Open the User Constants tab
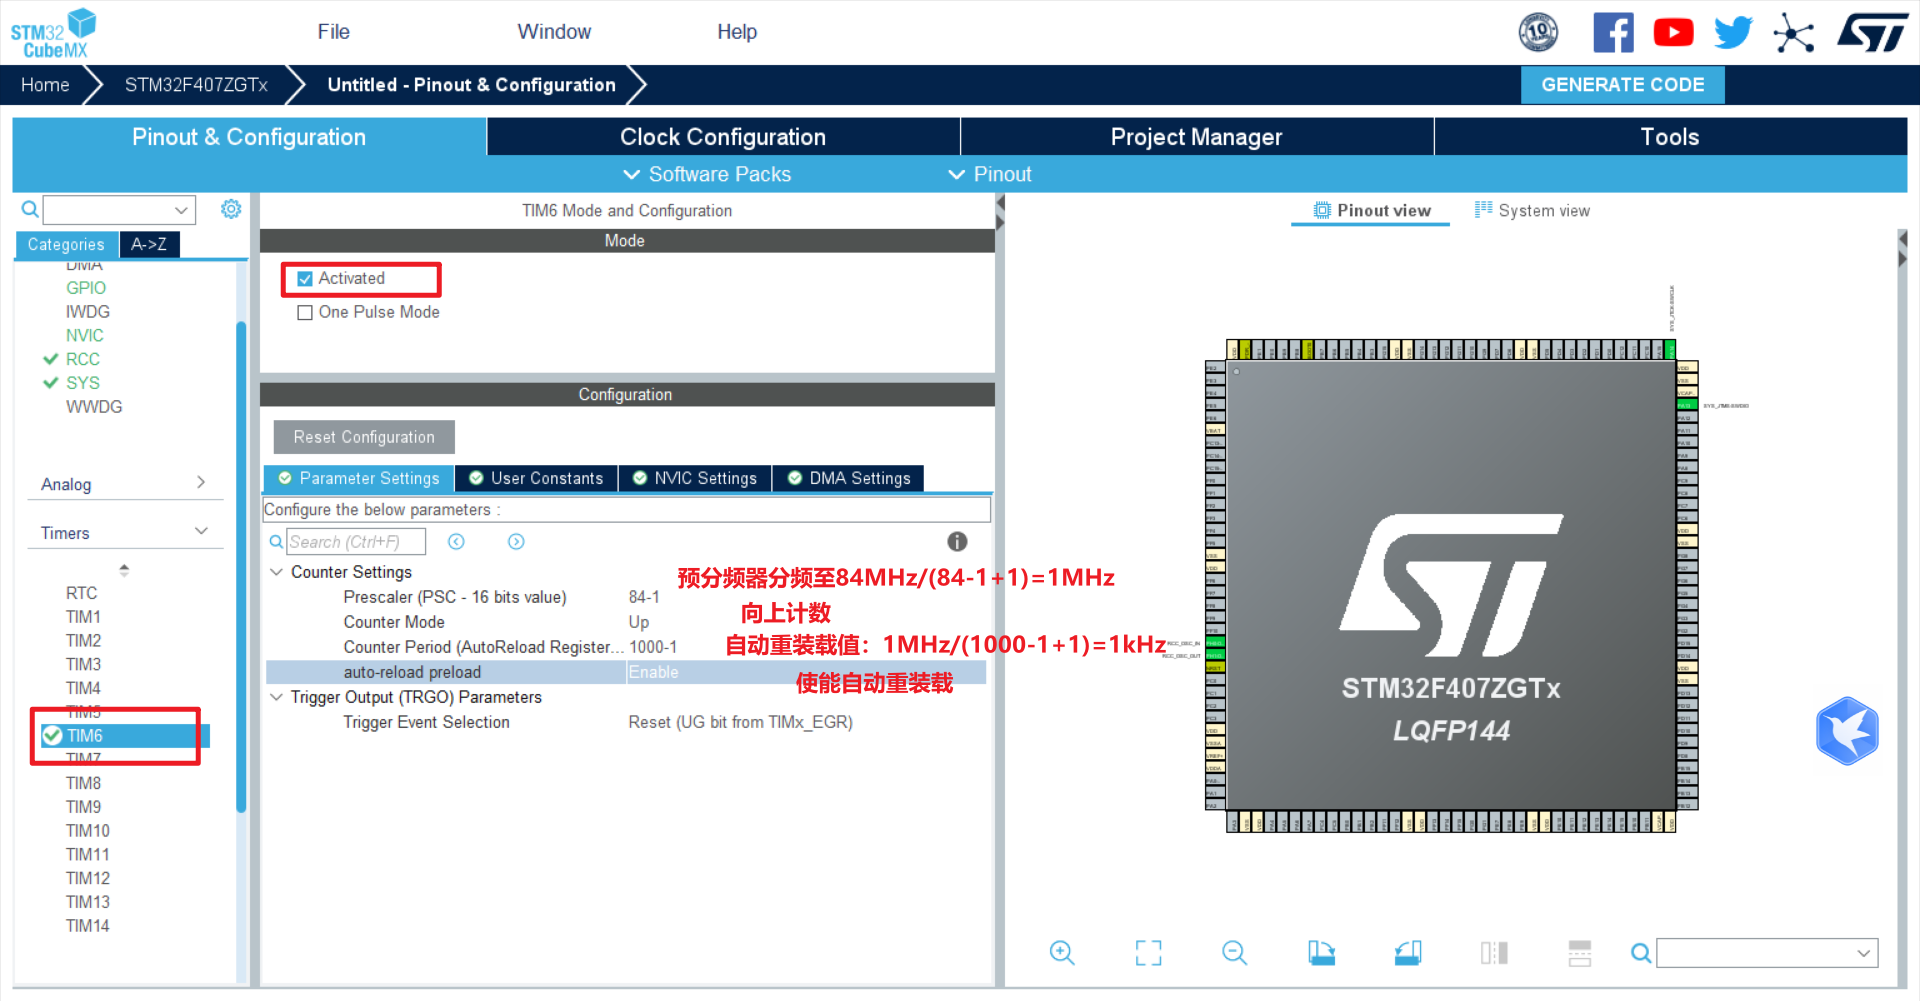 click(536, 479)
